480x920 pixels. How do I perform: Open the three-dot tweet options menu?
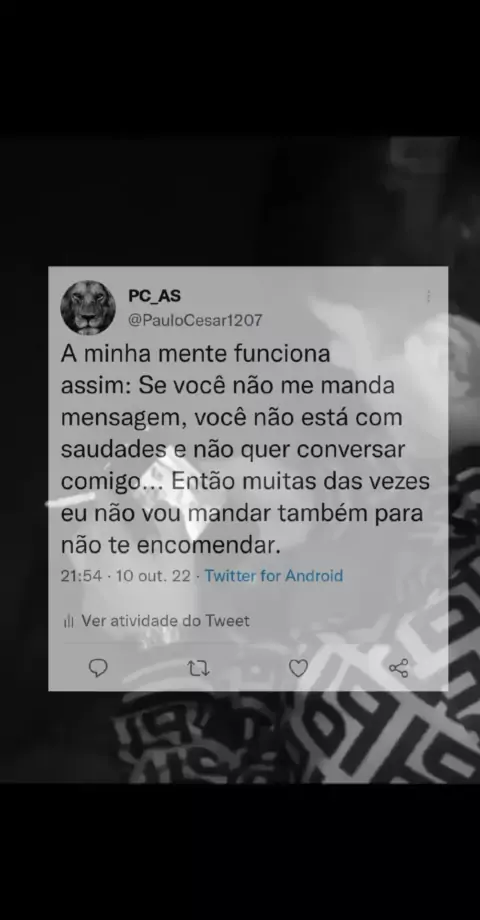(x=428, y=296)
